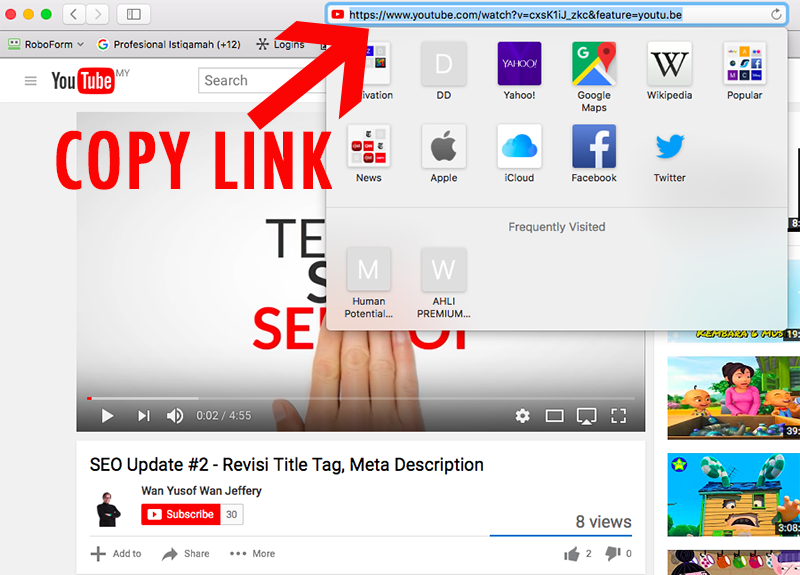
Task: Open the RoboForm bookmark dropdown
Action: tap(46, 44)
